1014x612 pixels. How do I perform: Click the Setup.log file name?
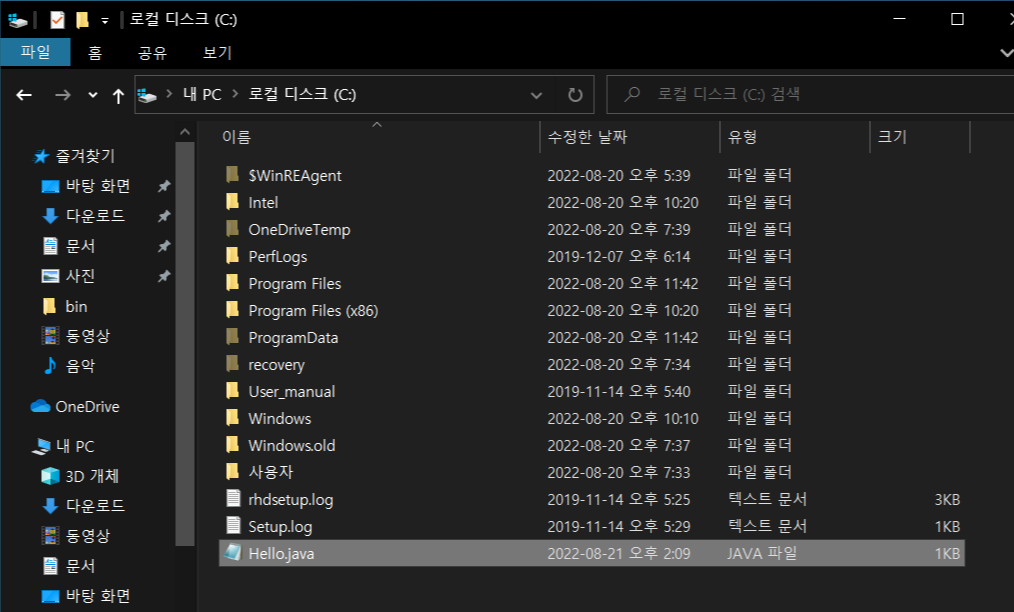point(280,527)
